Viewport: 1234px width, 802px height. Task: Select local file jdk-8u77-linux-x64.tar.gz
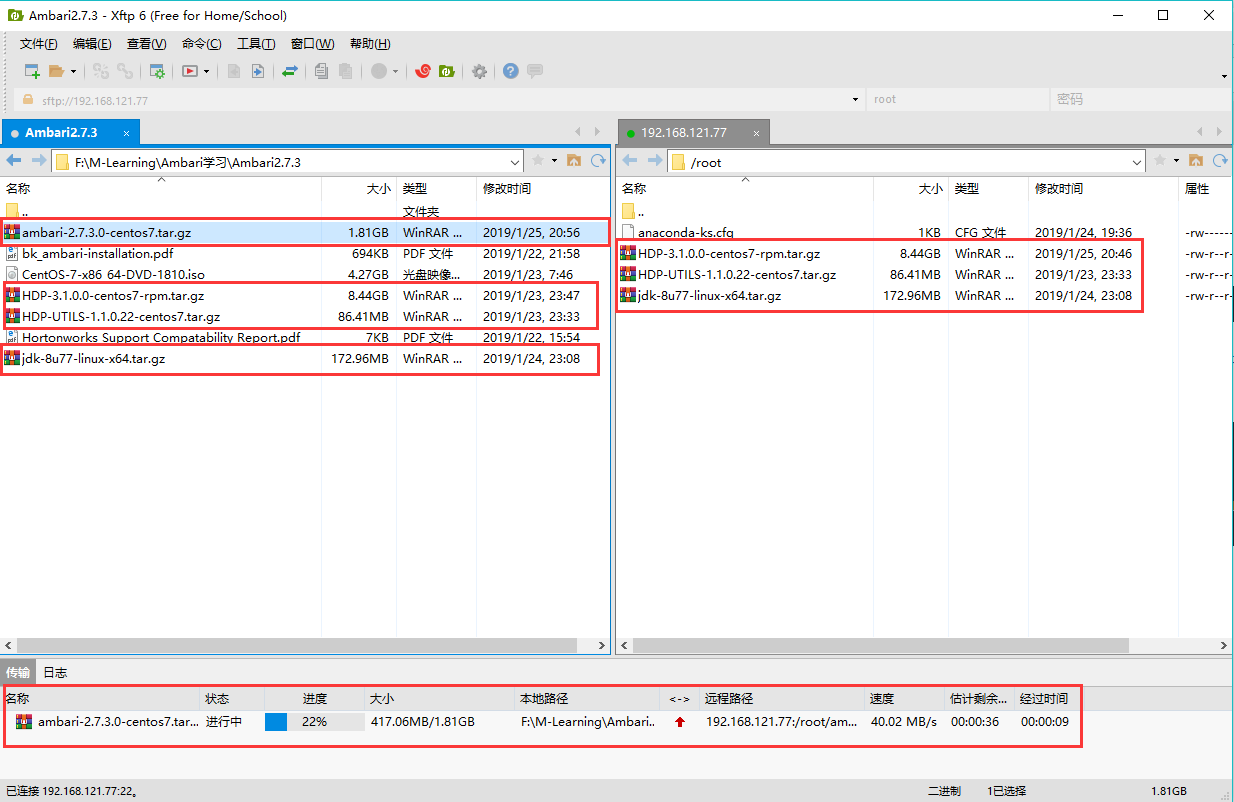[304, 358]
